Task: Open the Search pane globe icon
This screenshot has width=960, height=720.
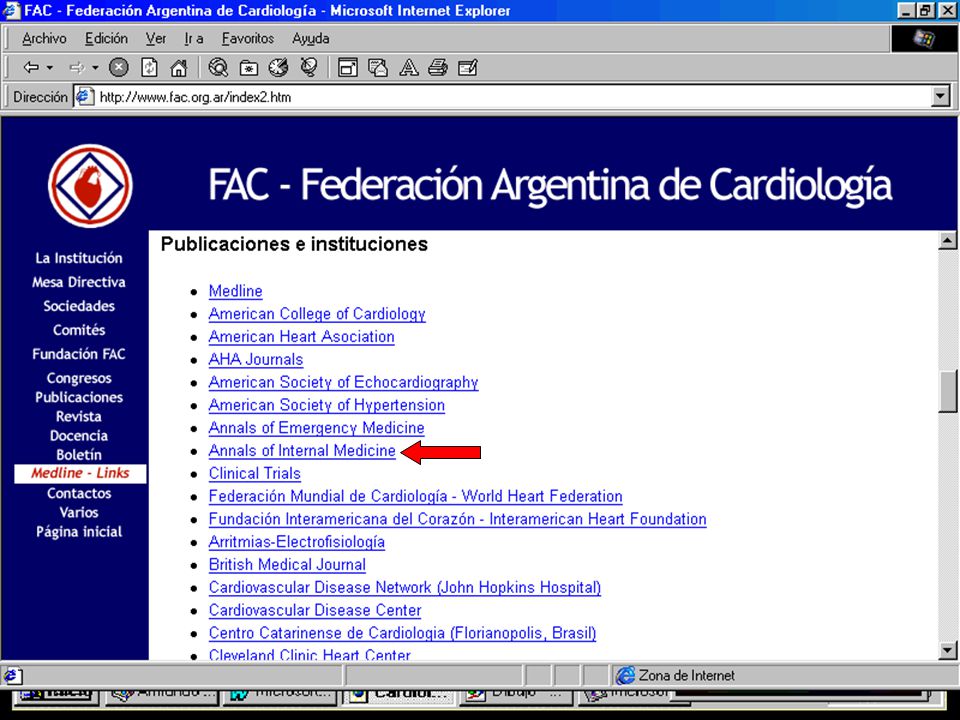Action: pos(218,67)
